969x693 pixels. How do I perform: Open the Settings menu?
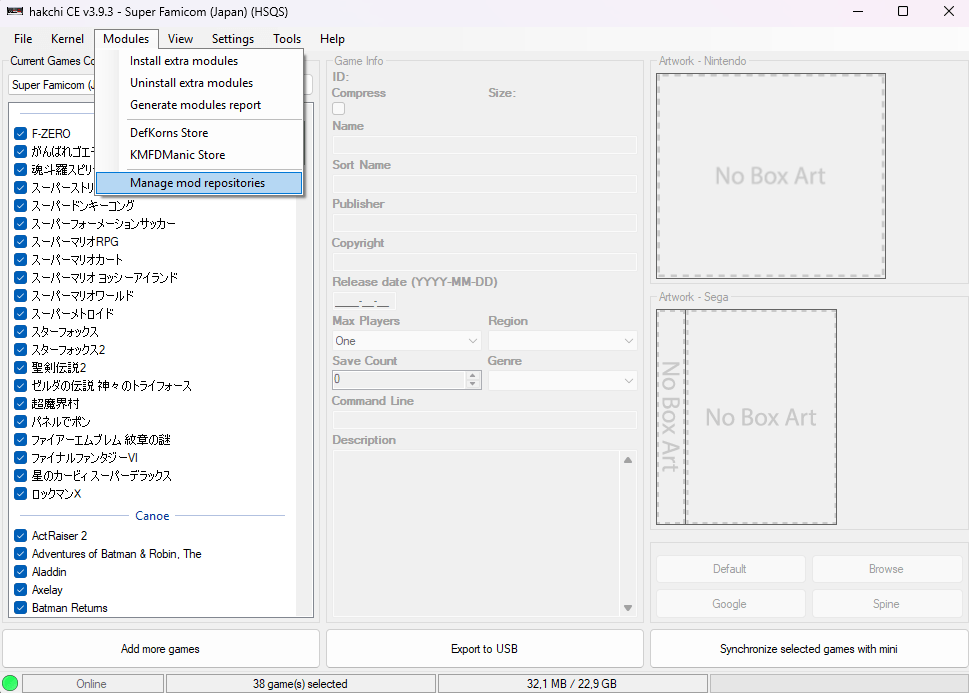(232, 38)
